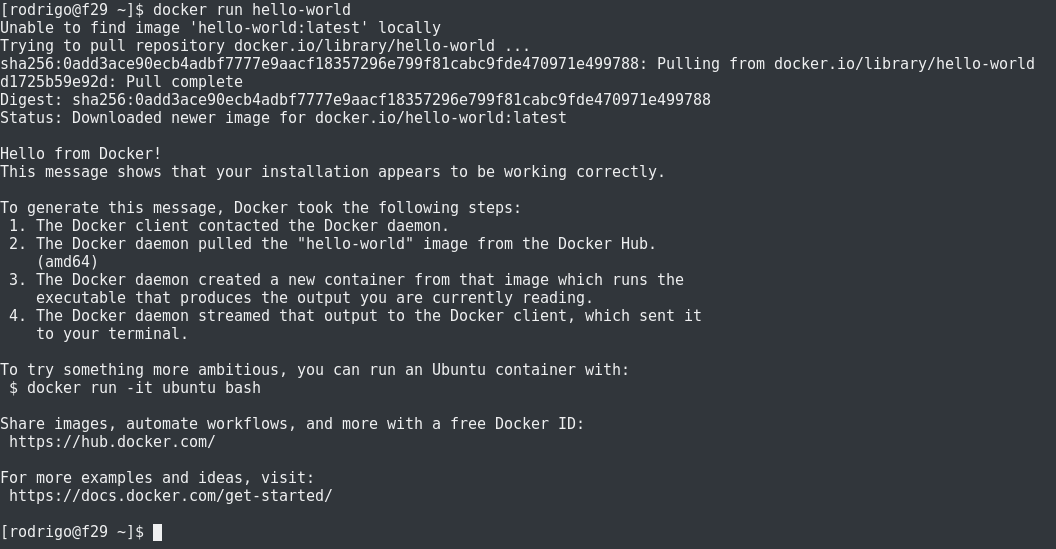Click the 'Trying to pull repository' line
The height and width of the screenshot is (549, 1056).
pyautogui.click(x=265, y=46)
